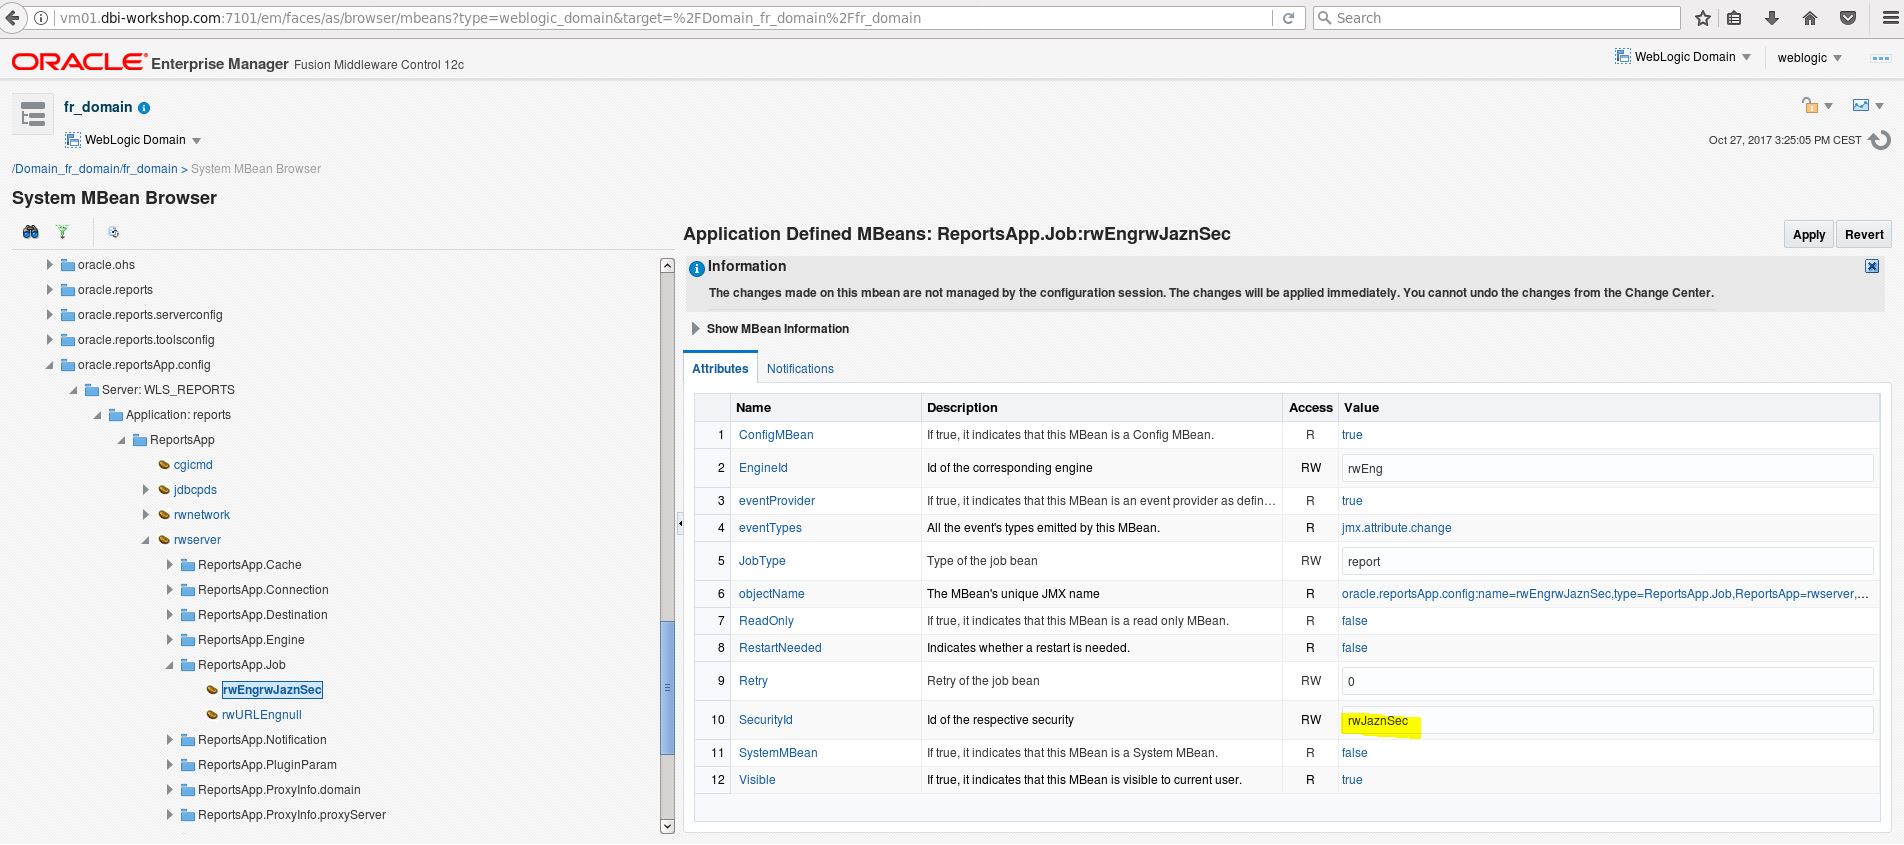Collapse Server: WLS_REPORTS node
1904x845 pixels.
click(74, 390)
